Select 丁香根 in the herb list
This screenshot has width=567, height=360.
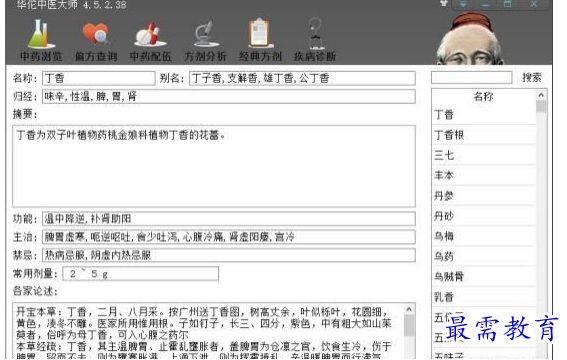[484, 135]
